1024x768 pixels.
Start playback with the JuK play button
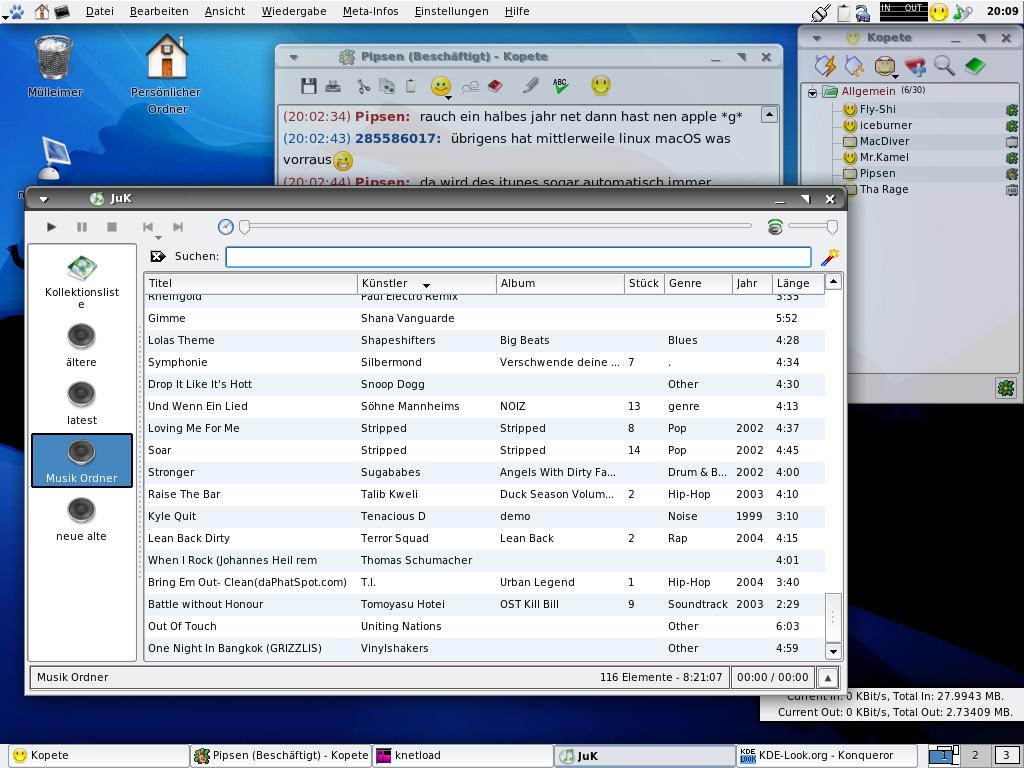(51, 227)
